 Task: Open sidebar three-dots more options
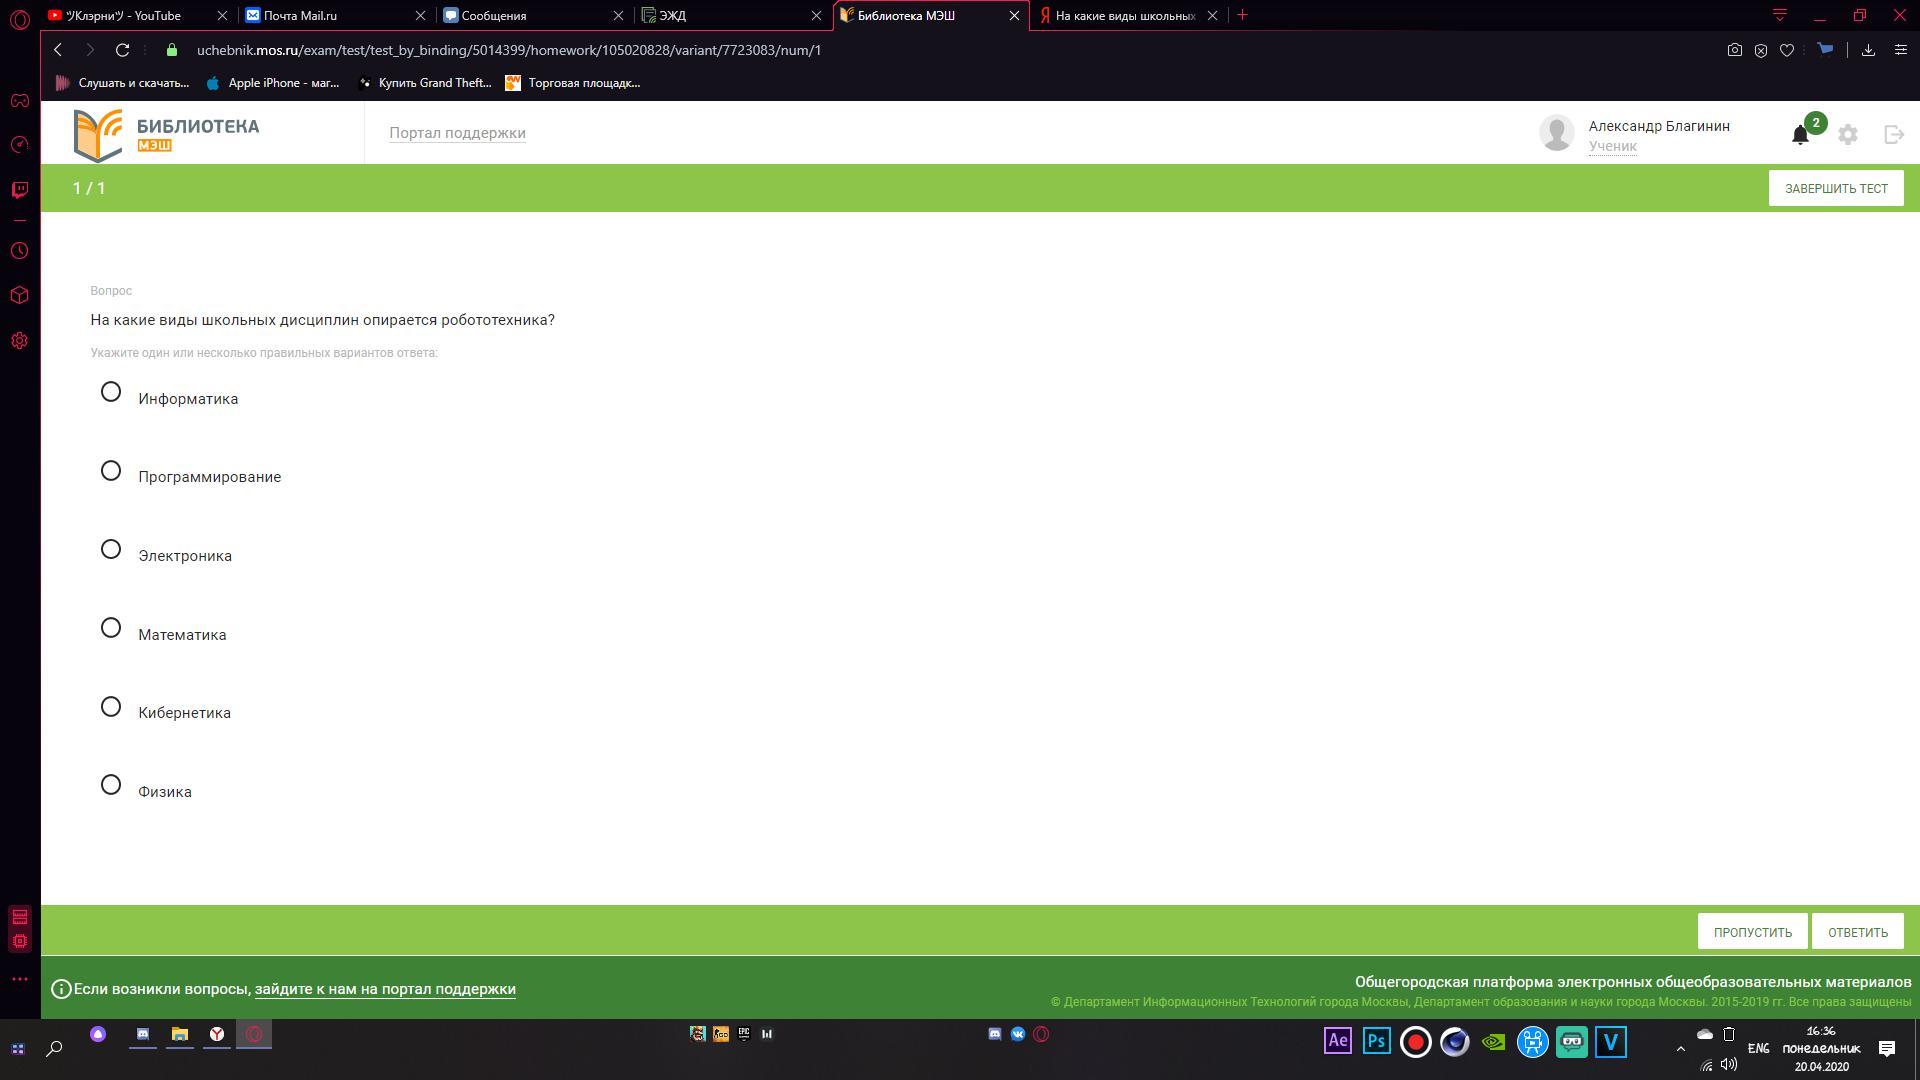coord(20,979)
